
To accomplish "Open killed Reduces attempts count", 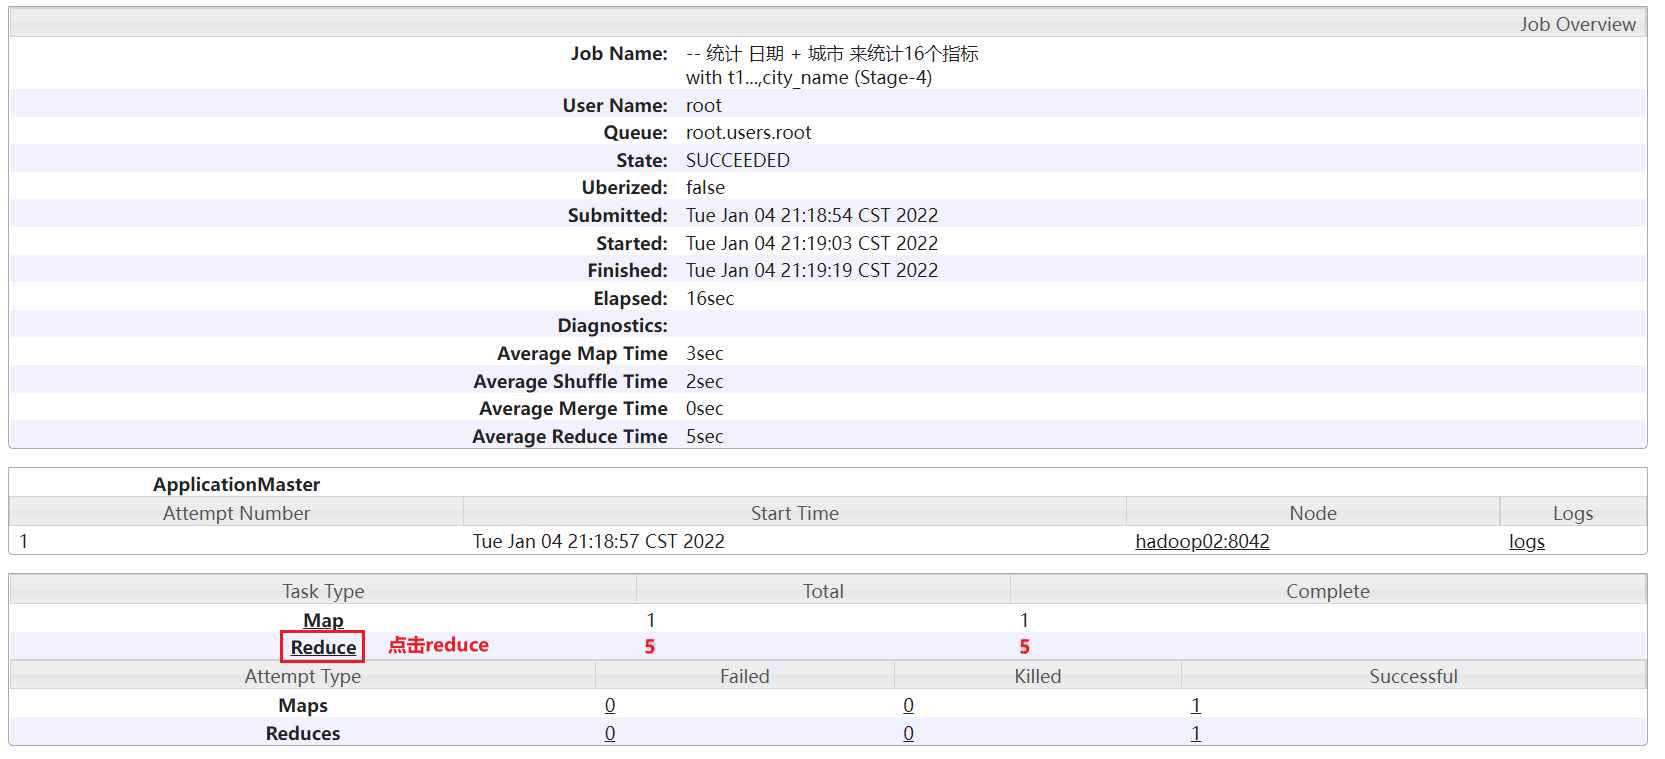I will pyautogui.click(x=908, y=733).
